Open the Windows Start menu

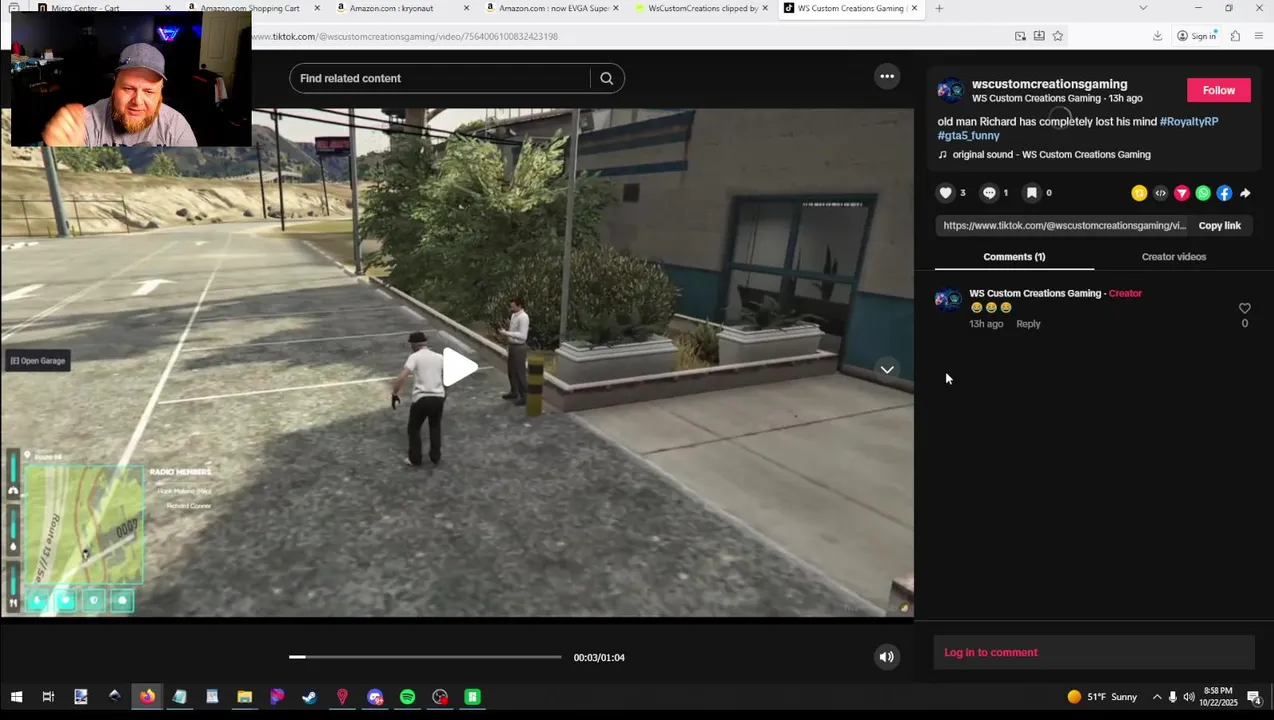[x=16, y=697]
